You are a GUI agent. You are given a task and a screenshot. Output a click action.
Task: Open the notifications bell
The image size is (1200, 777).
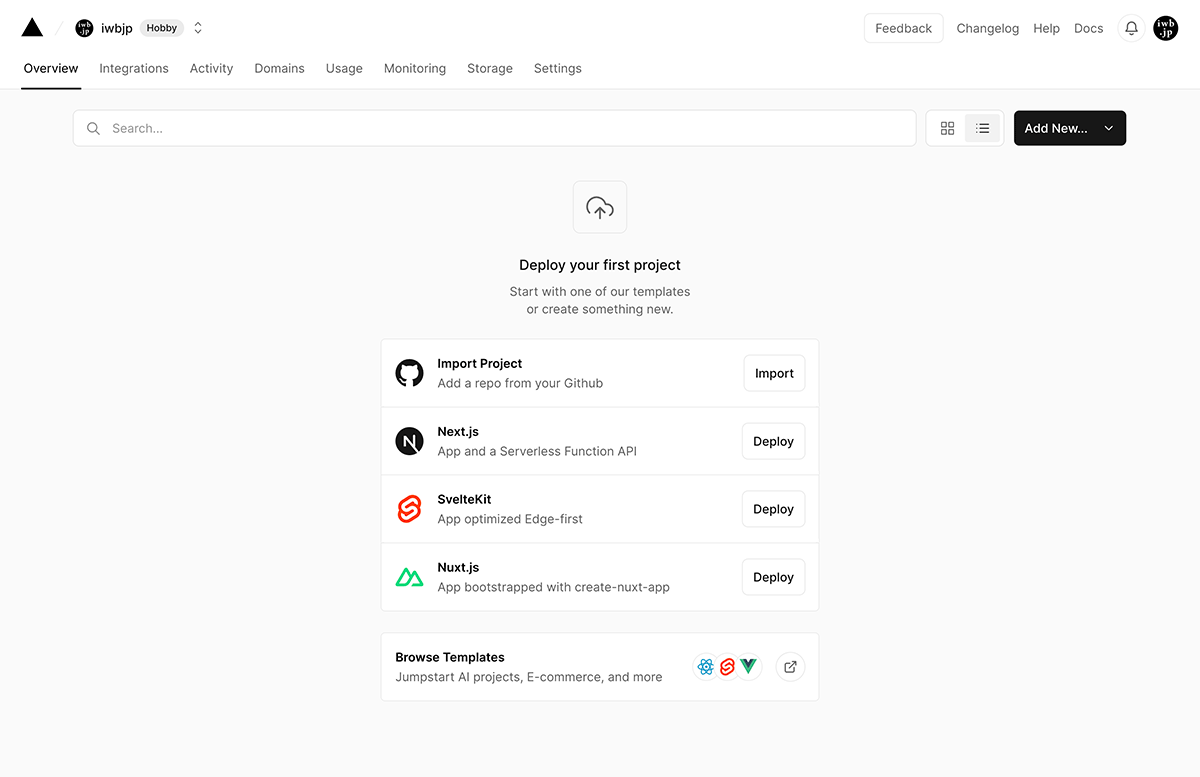[x=1131, y=28]
